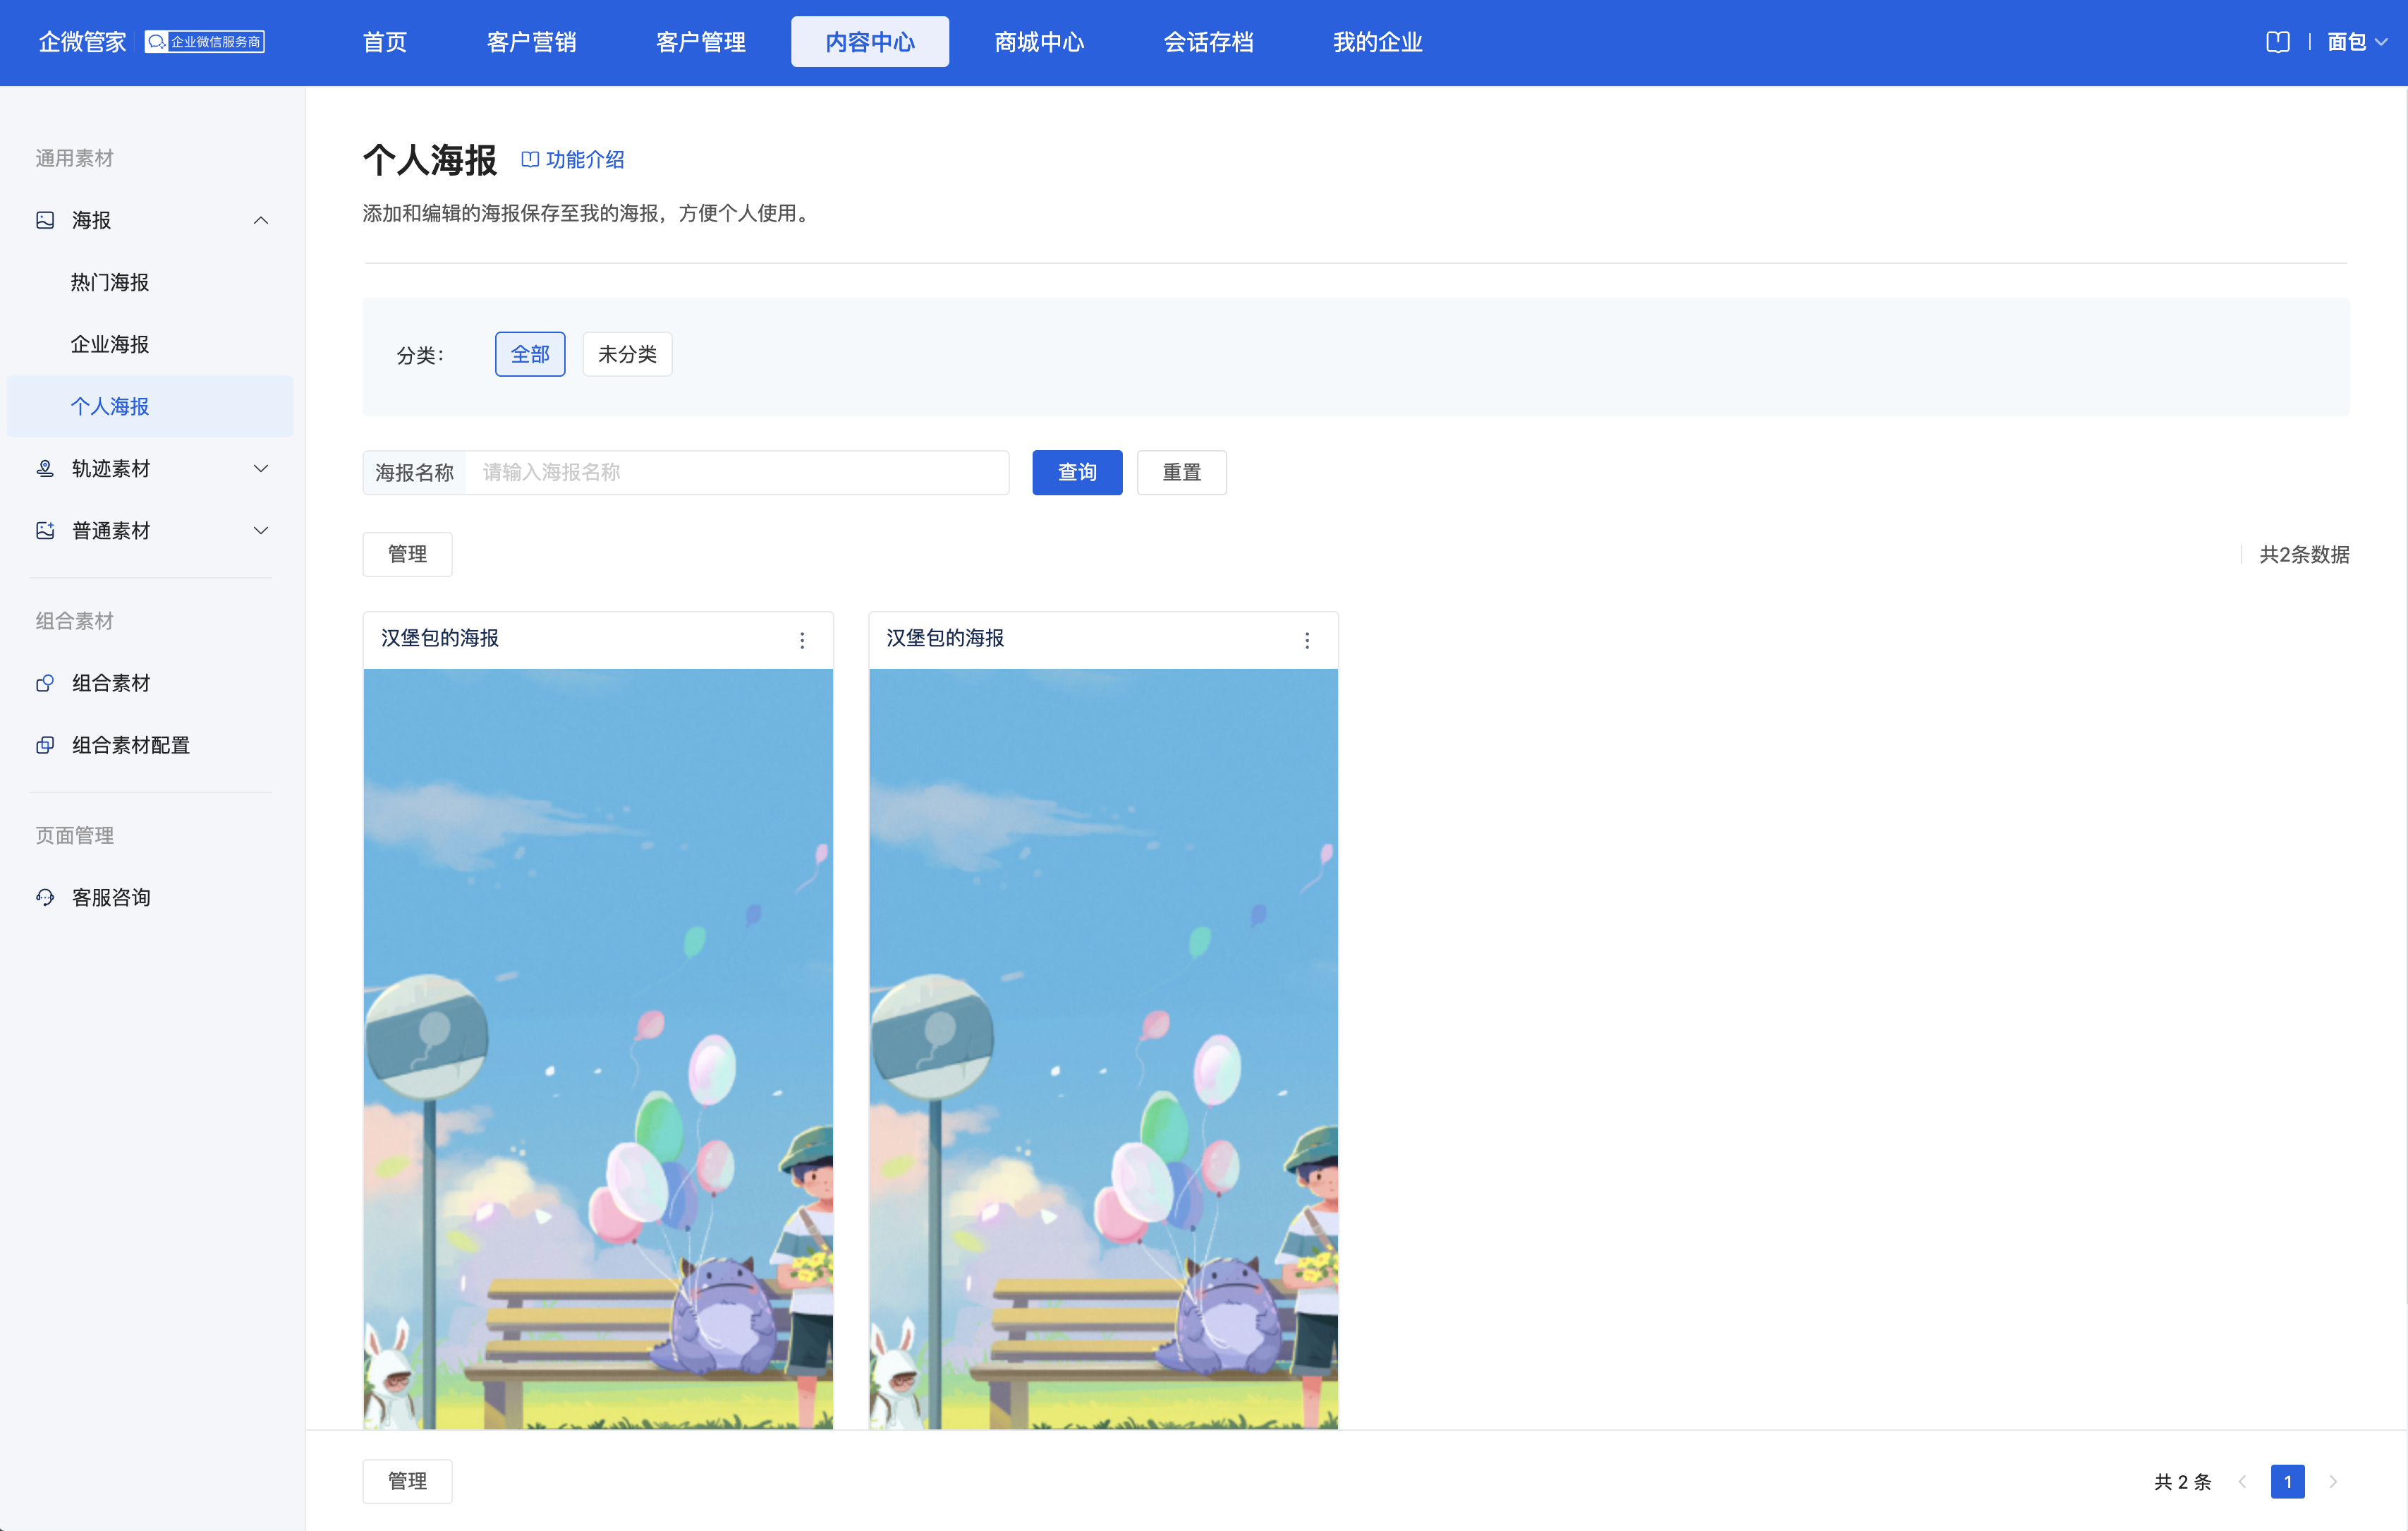The image size is (2408, 1531).
Task: Open the 面包 account dropdown
Action: (x=2357, y=42)
